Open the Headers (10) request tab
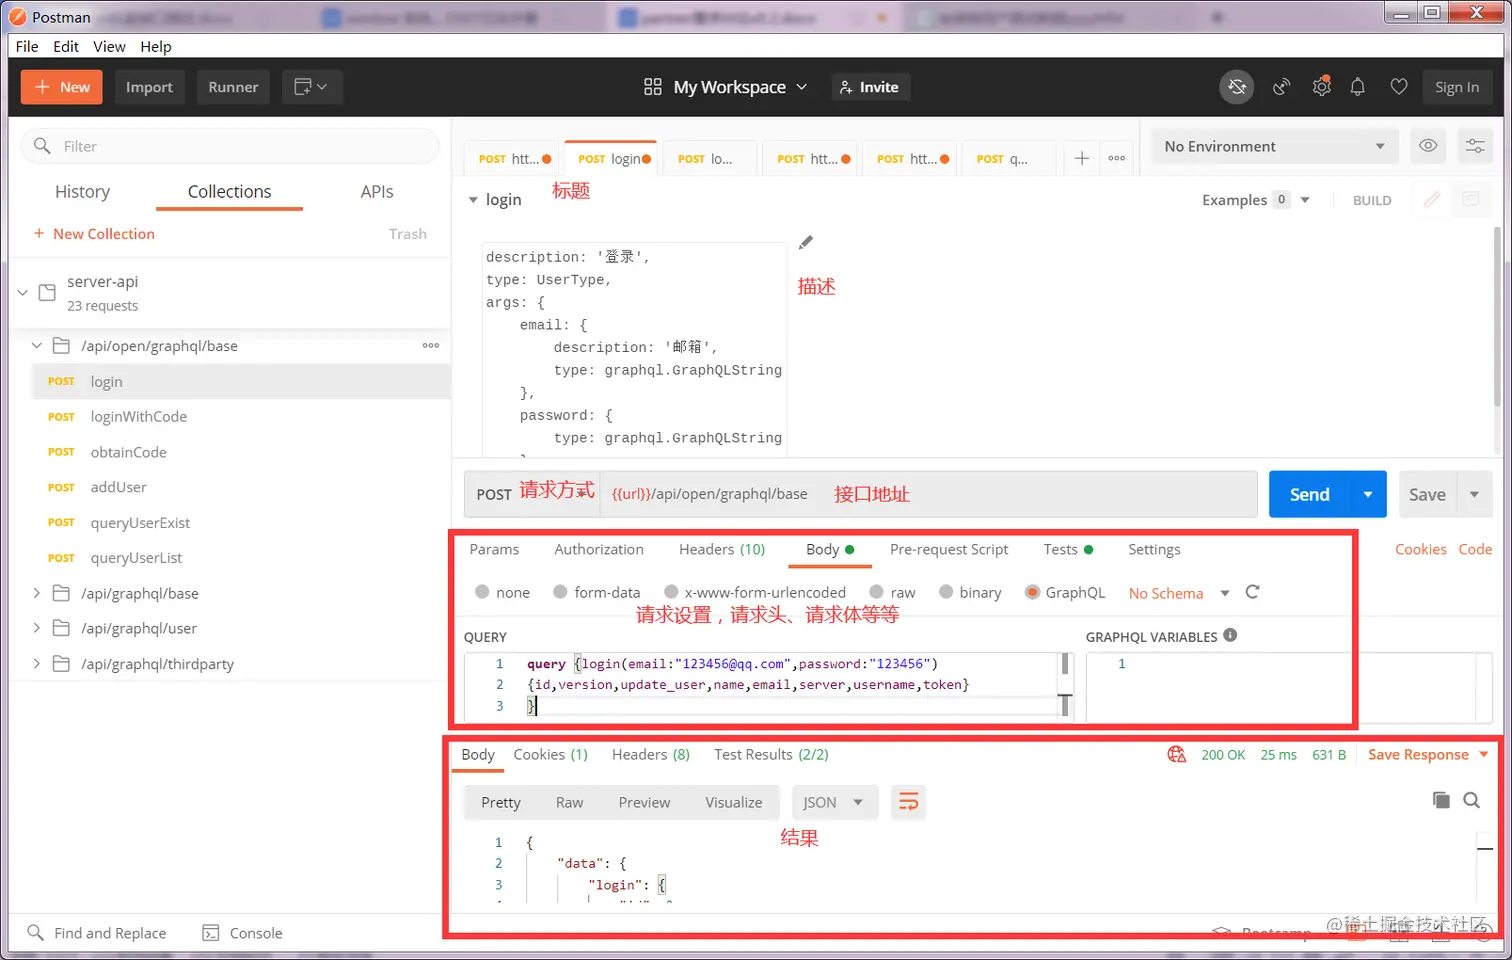1512x960 pixels. [722, 549]
